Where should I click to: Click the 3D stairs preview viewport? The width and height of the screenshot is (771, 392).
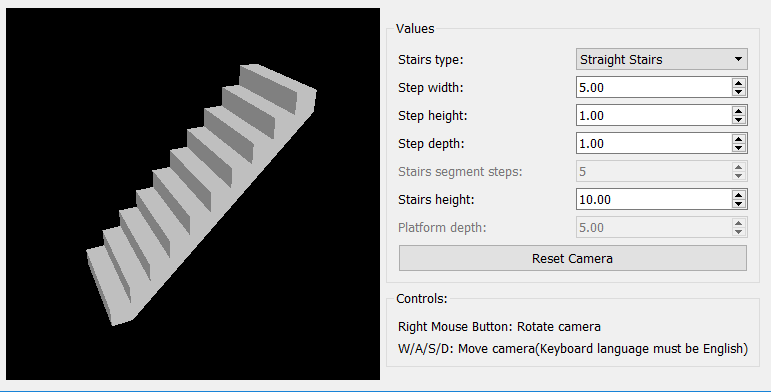coord(193,194)
